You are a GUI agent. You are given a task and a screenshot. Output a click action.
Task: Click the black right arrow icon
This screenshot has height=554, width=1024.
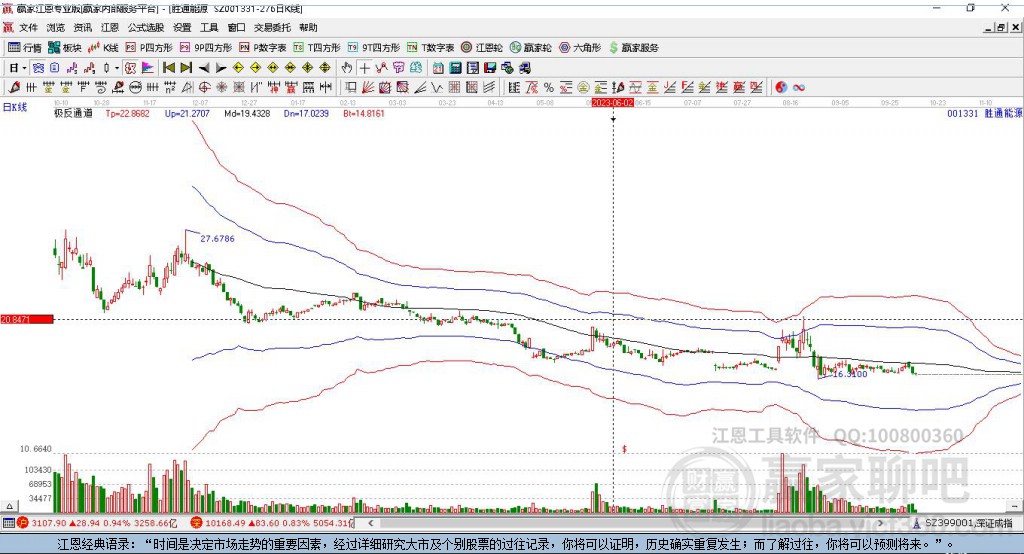[x=221, y=68]
